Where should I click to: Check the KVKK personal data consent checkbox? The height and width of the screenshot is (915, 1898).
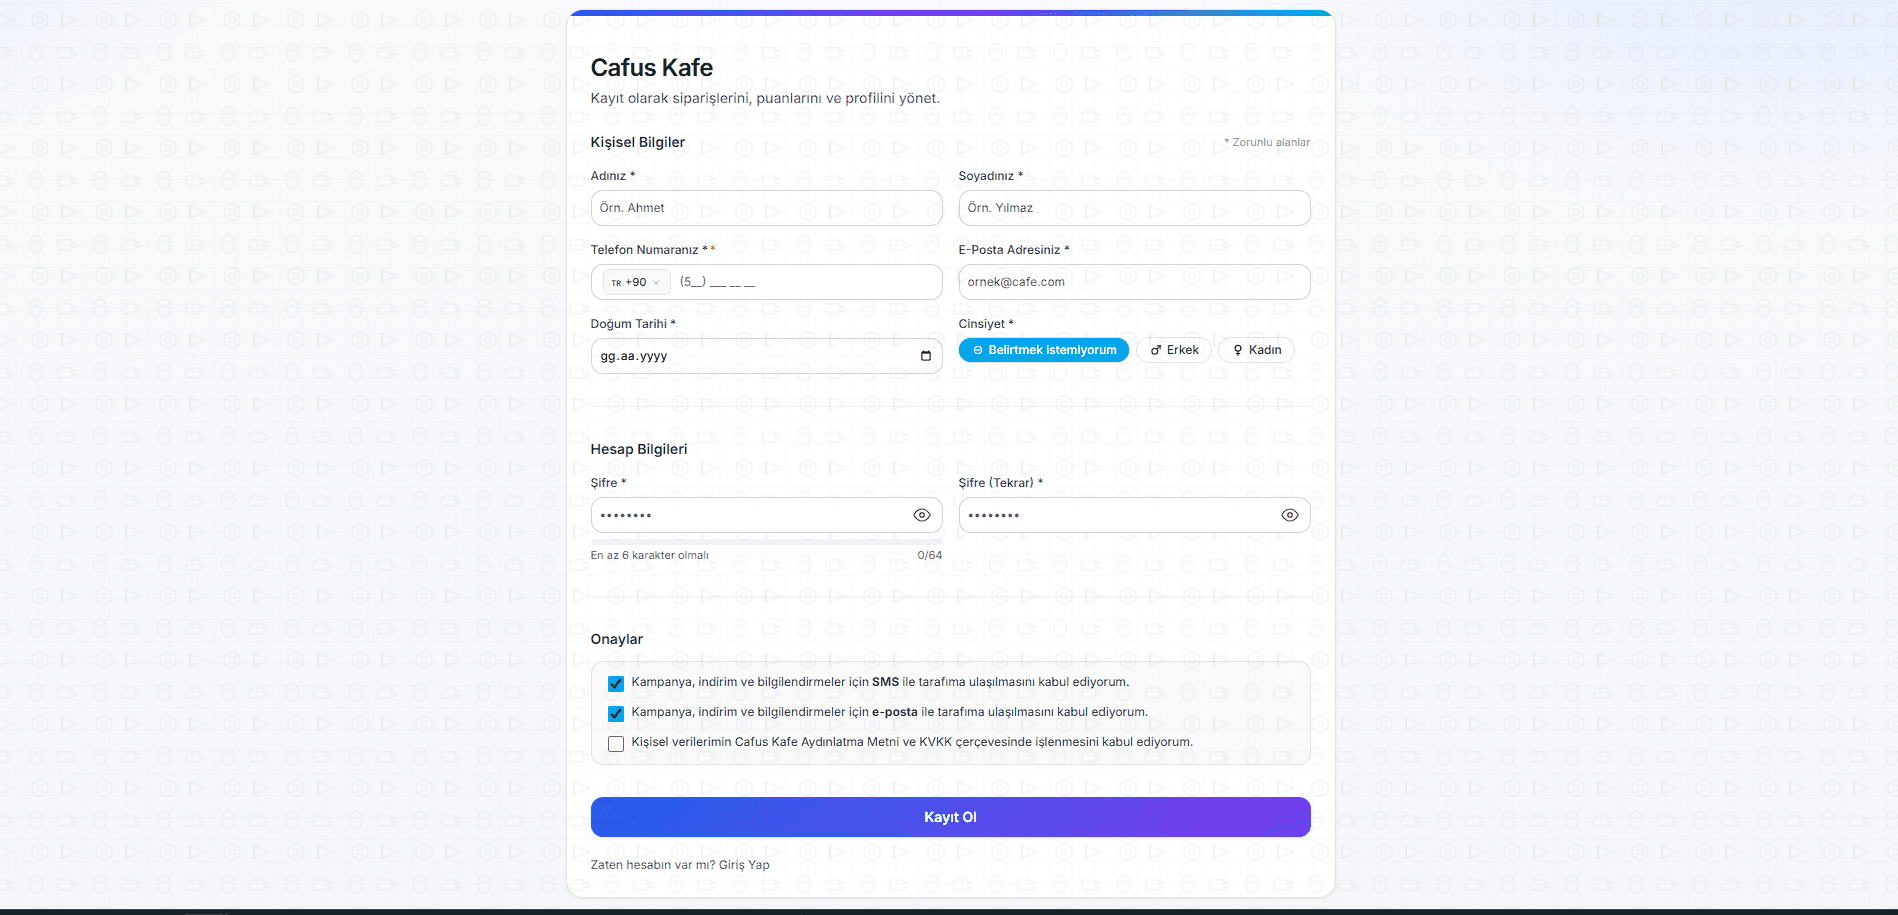pos(616,744)
